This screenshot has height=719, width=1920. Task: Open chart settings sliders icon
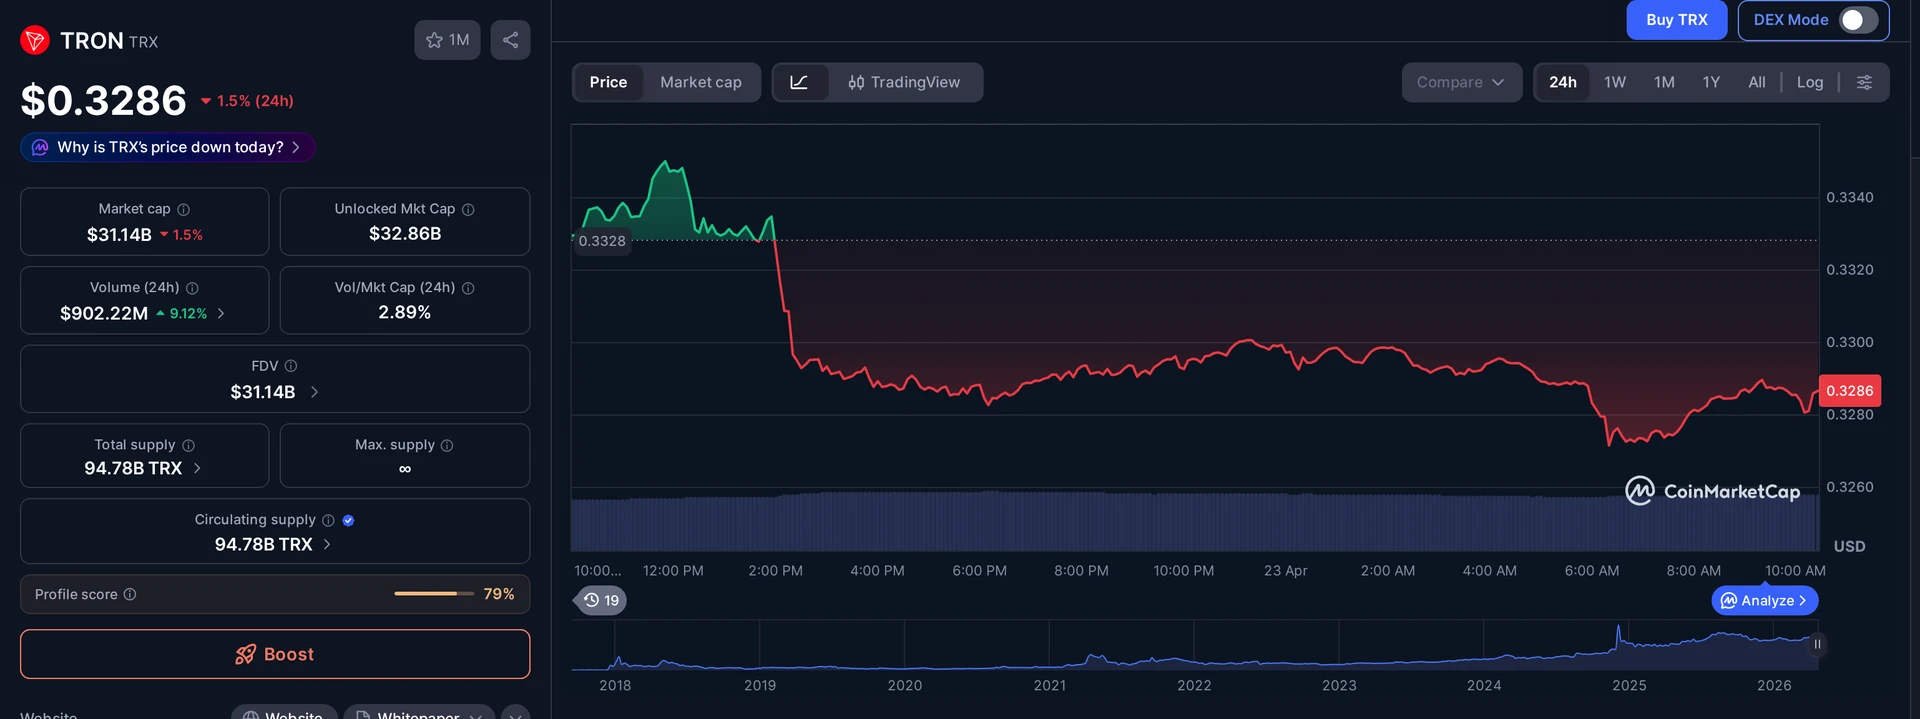[1864, 82]
